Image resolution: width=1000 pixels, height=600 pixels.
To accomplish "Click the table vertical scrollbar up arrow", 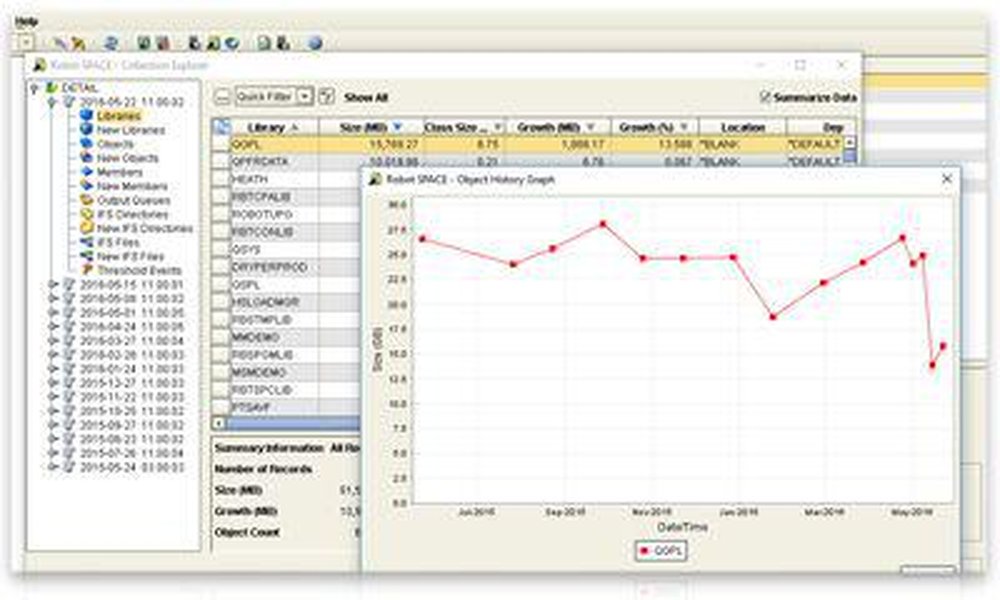I will pyautogui.click(x=849, y=143).
